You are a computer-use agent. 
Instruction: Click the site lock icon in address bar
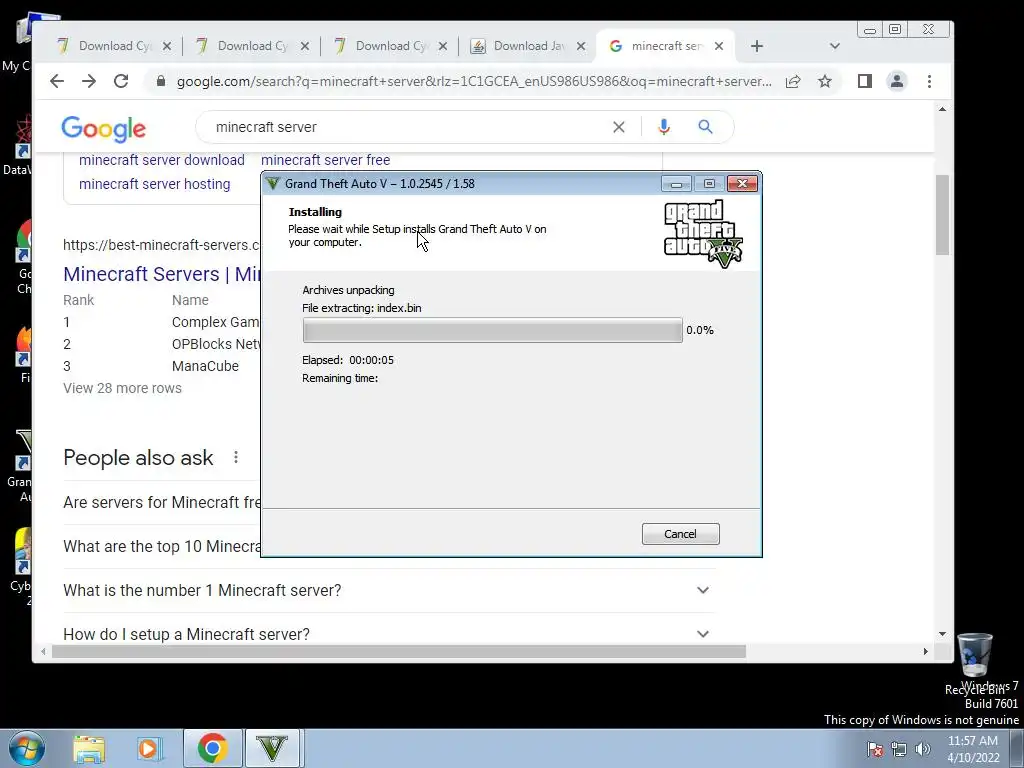click(160, 81)
